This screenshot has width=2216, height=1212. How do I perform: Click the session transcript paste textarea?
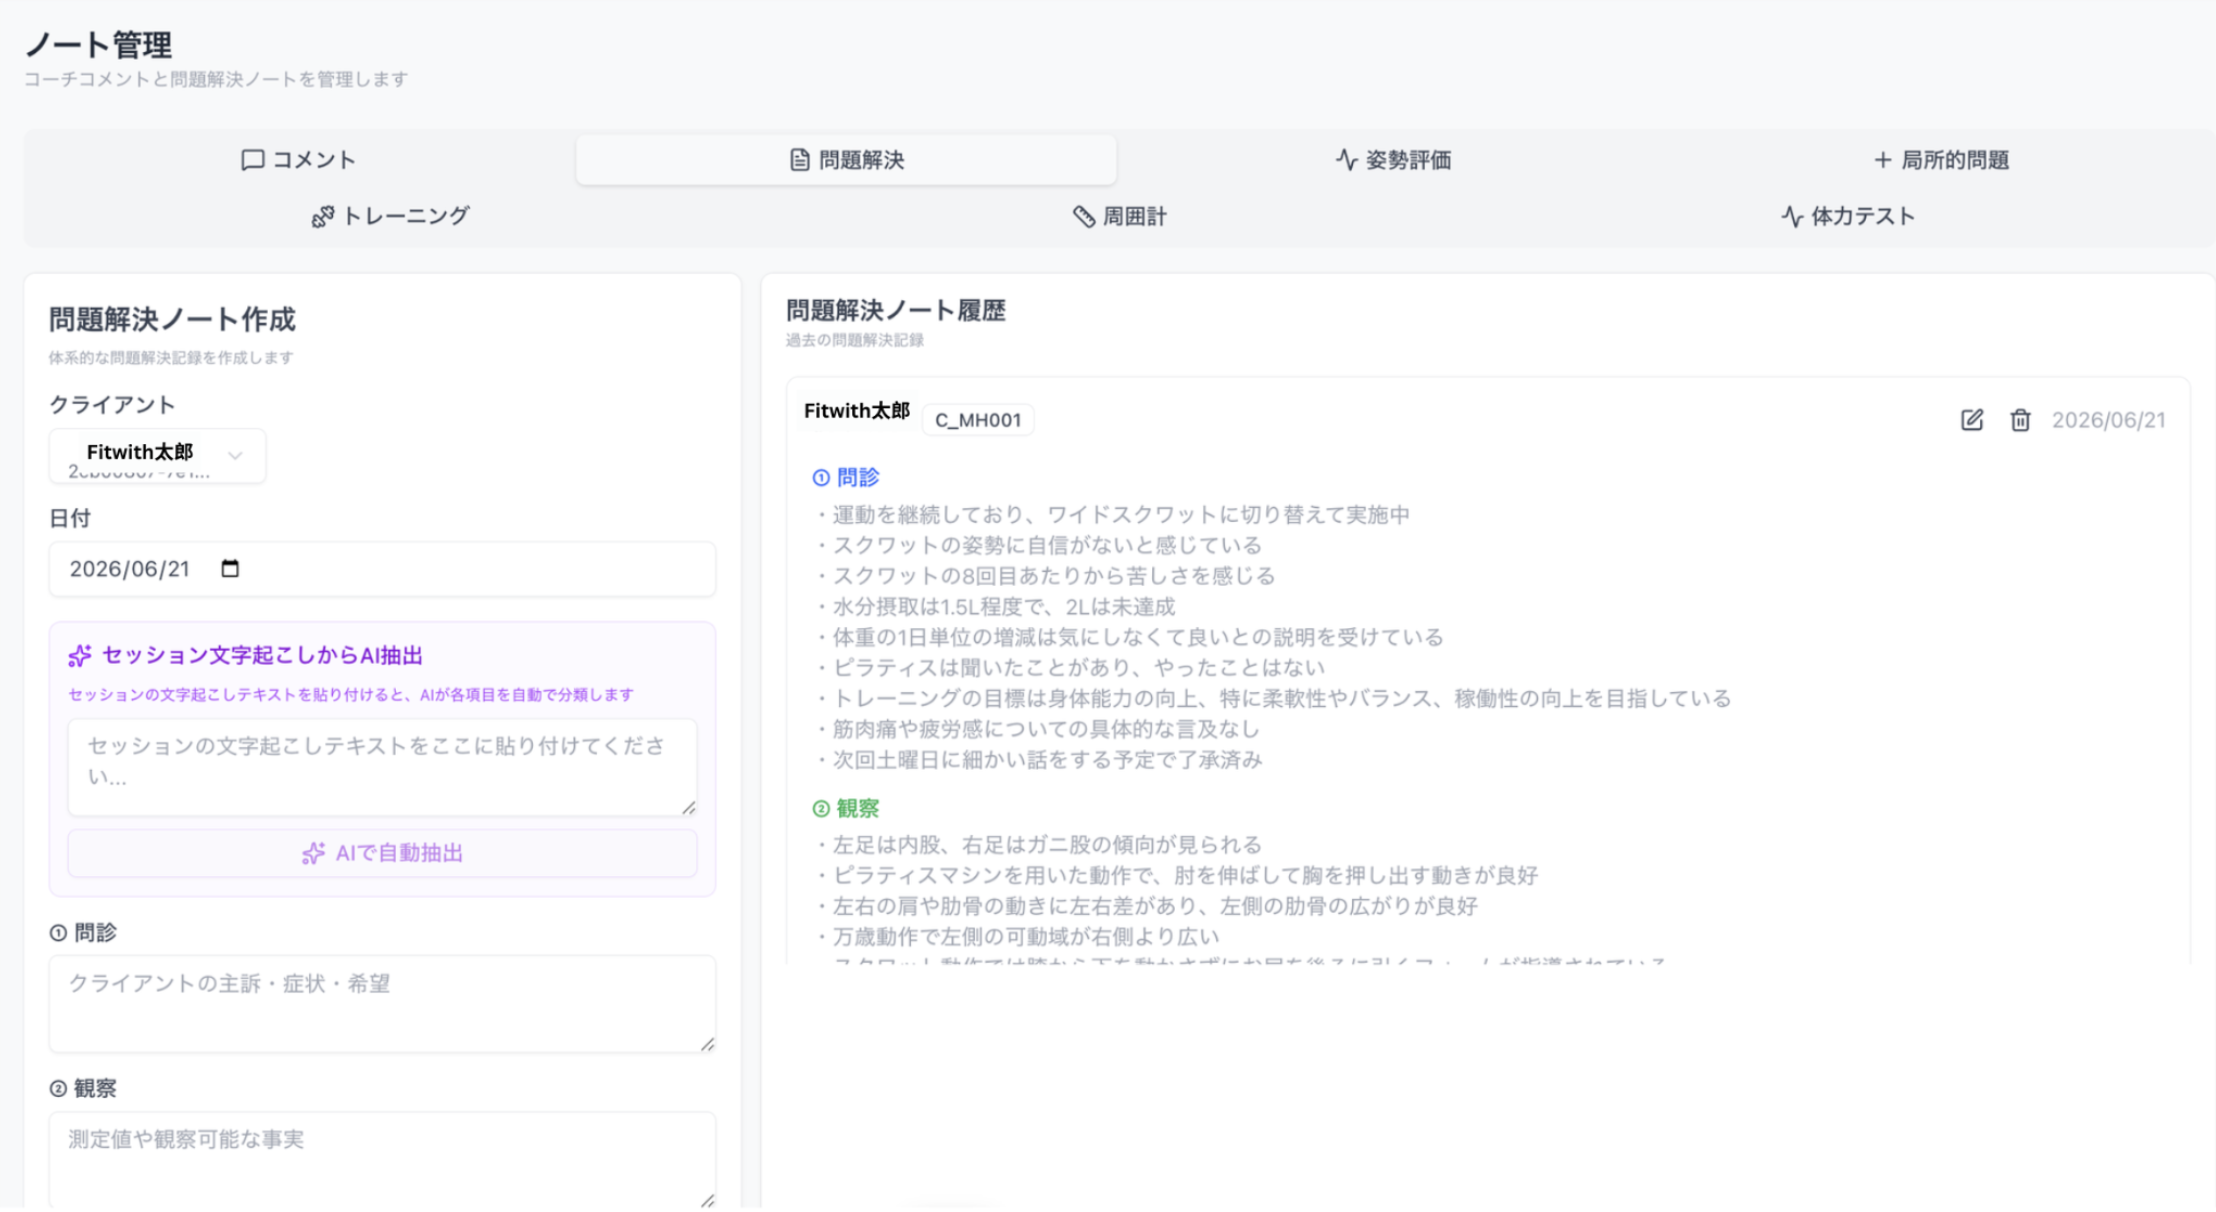point(382,767)
